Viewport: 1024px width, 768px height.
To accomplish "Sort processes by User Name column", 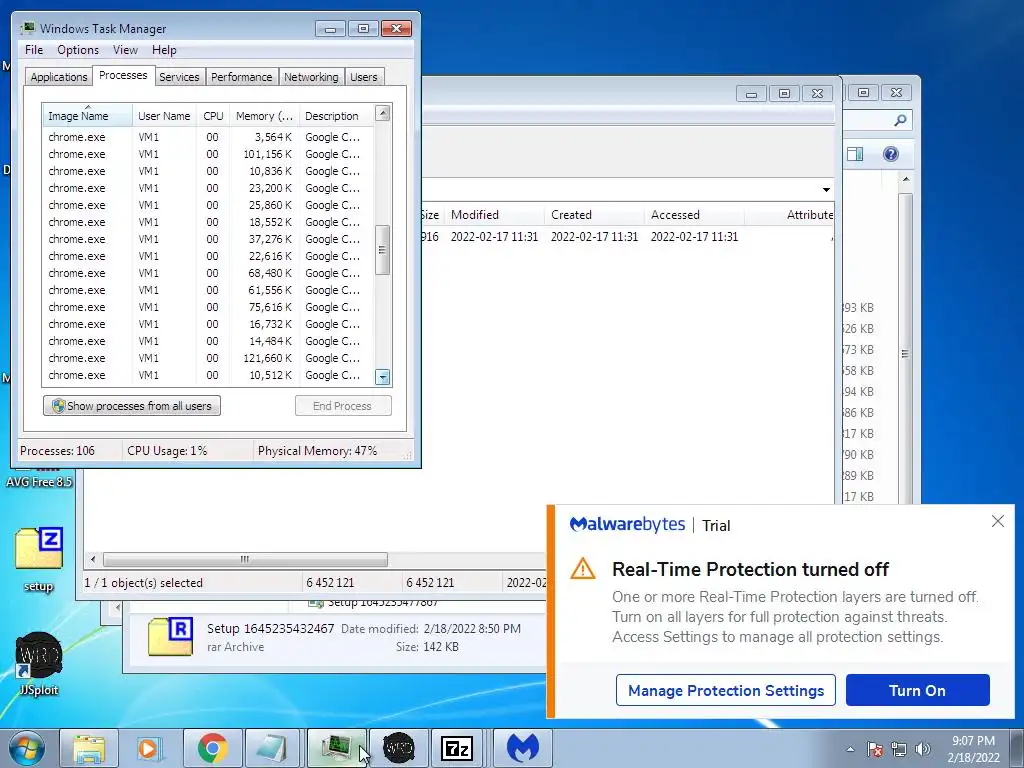I will click(164, 116).
